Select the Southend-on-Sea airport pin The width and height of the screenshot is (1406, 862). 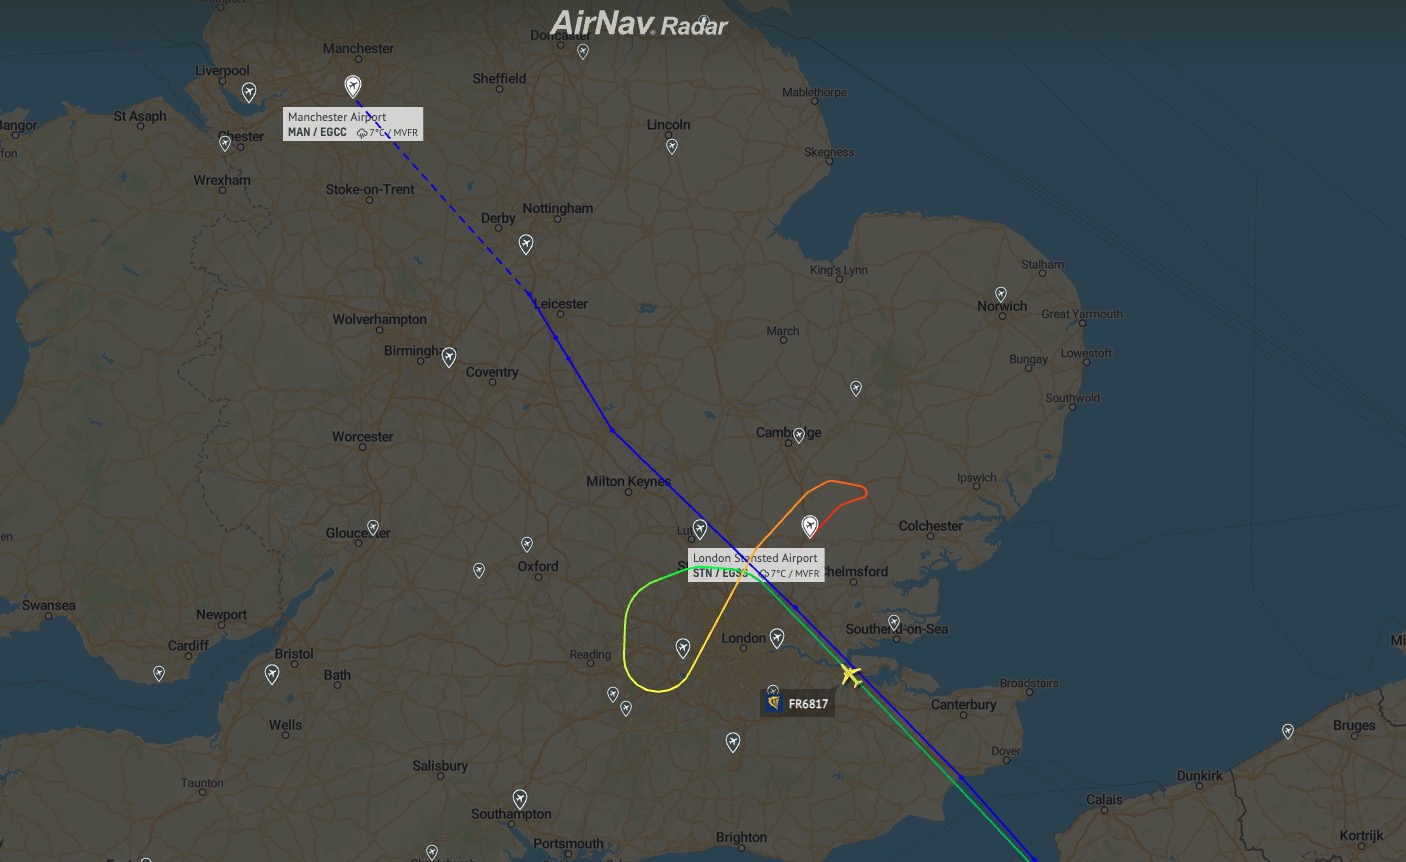(x=894, y=623)
